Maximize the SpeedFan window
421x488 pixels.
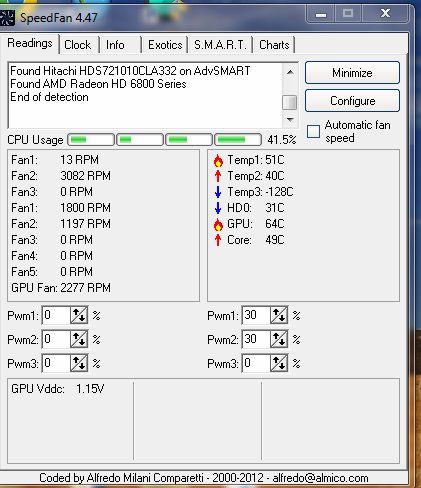(348, 14)
